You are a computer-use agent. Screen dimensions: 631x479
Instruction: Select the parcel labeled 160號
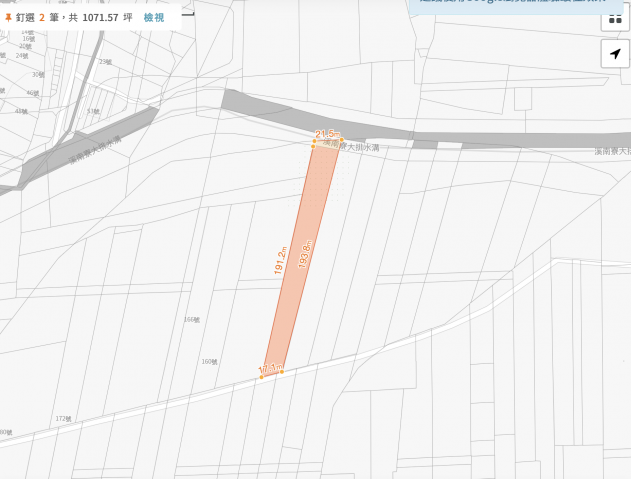(209, 362)
